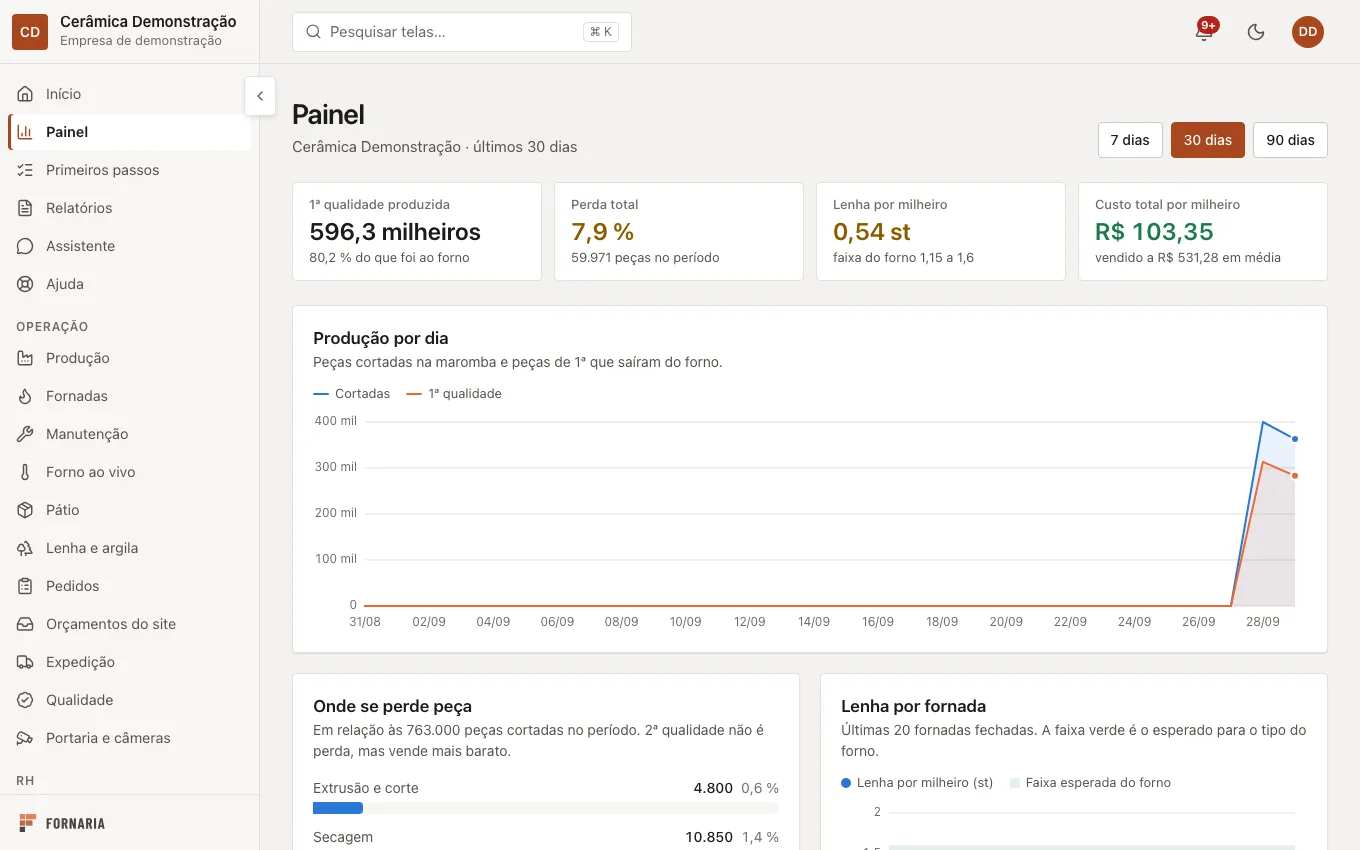This screenshot has width=1360, height=850.
Task: Open the Expedição truck icon
Action: (26, 662)
